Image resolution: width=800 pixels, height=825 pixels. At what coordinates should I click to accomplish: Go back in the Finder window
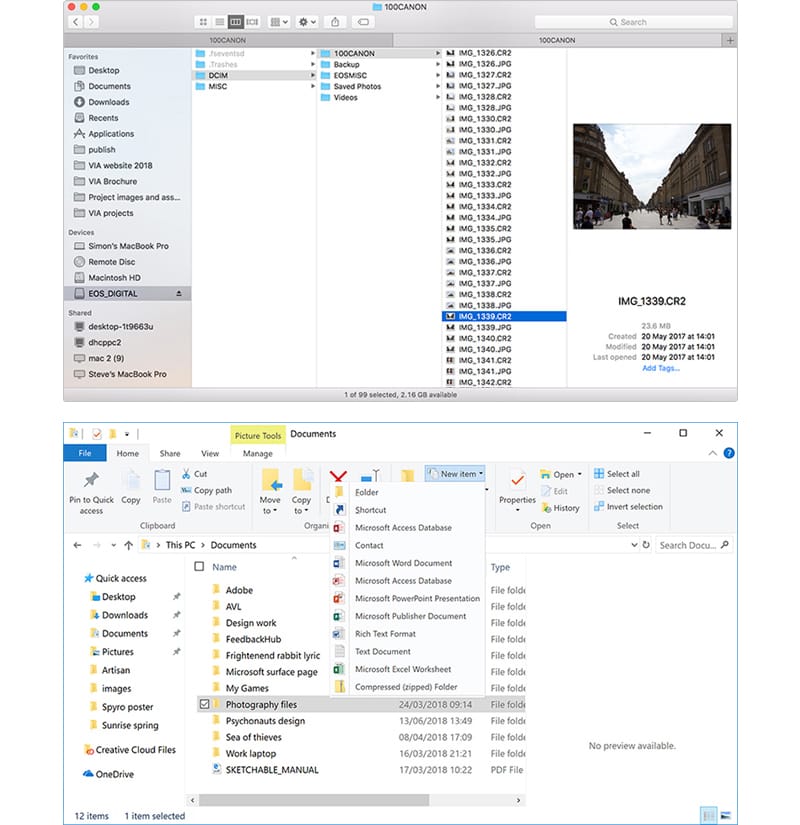[x=76, y=22]
